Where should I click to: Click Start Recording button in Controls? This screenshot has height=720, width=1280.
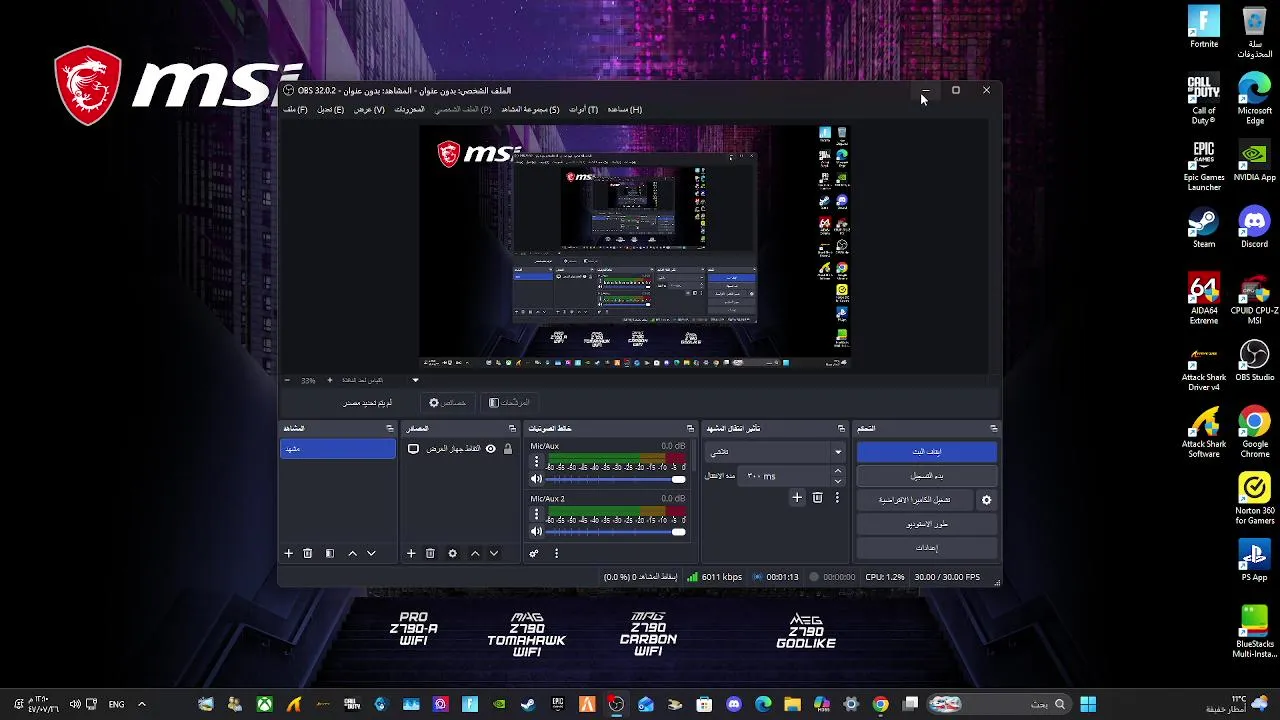pyautogui.click(x=927, y=476)
